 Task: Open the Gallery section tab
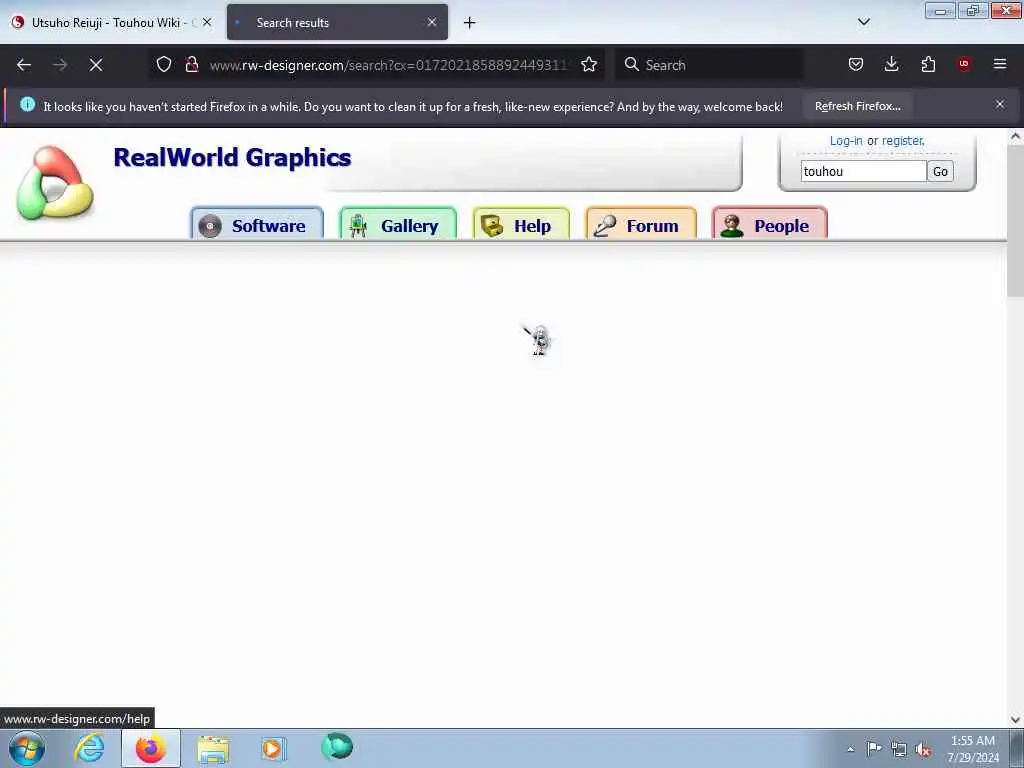point(398,224)
